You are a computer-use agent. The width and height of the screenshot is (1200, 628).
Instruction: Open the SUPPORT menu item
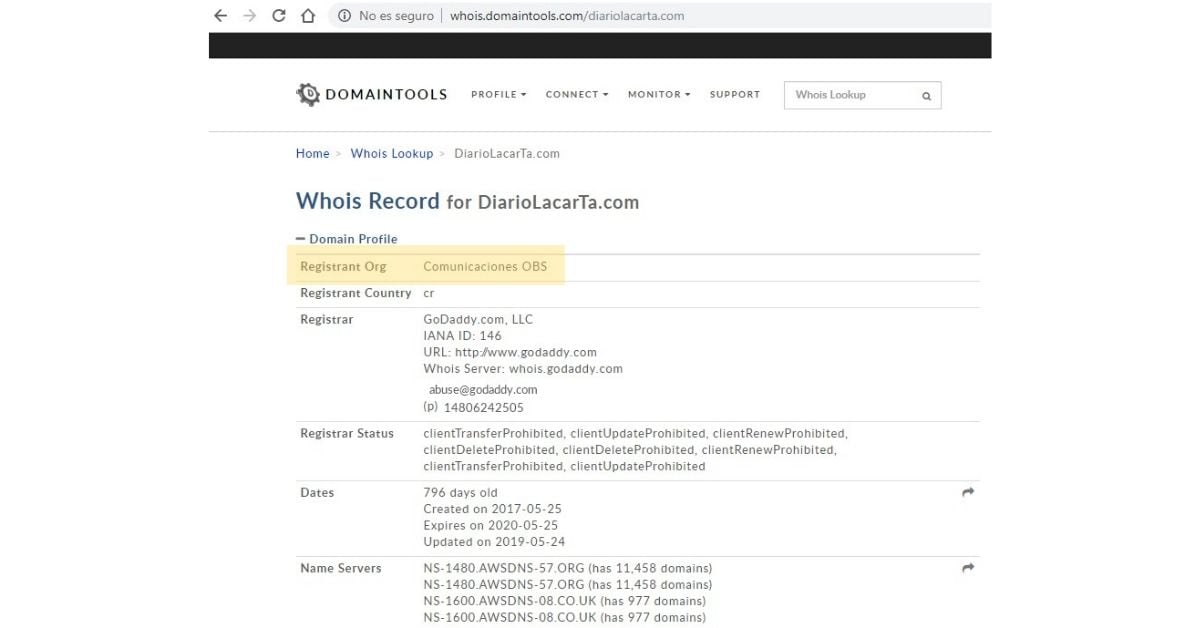(x=734, y=95)
